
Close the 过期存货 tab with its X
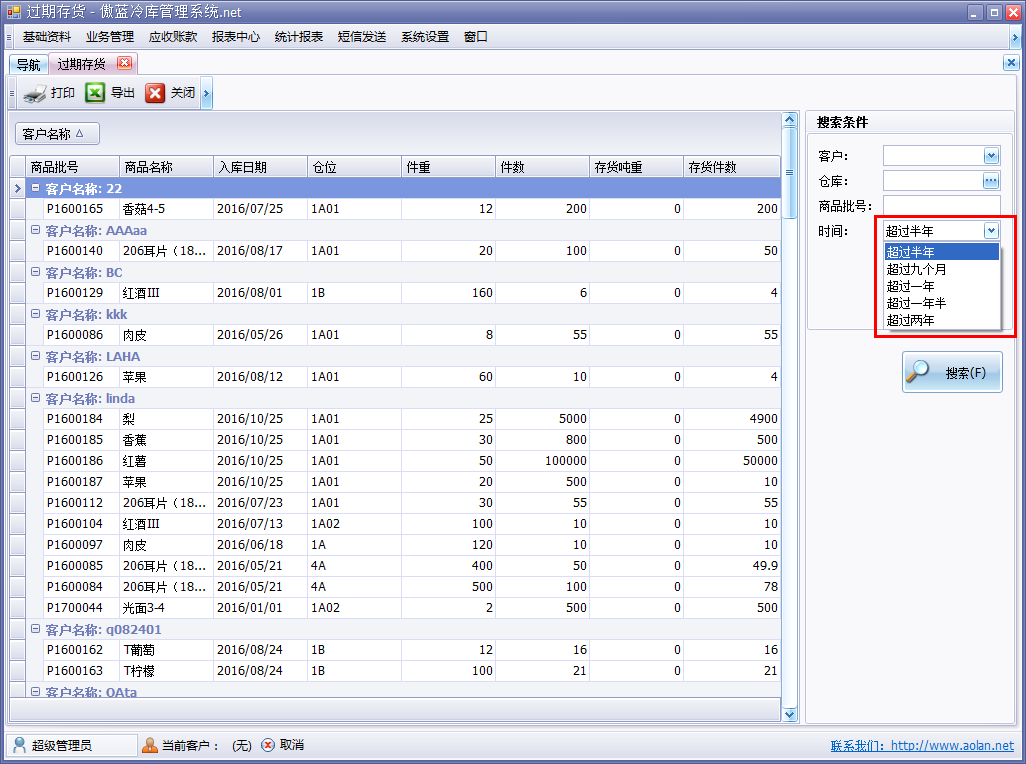pos(124,62)
